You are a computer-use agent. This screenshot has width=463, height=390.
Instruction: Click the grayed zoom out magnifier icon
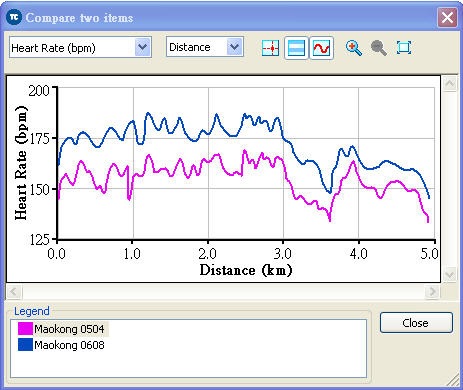[x=379, y=48]
